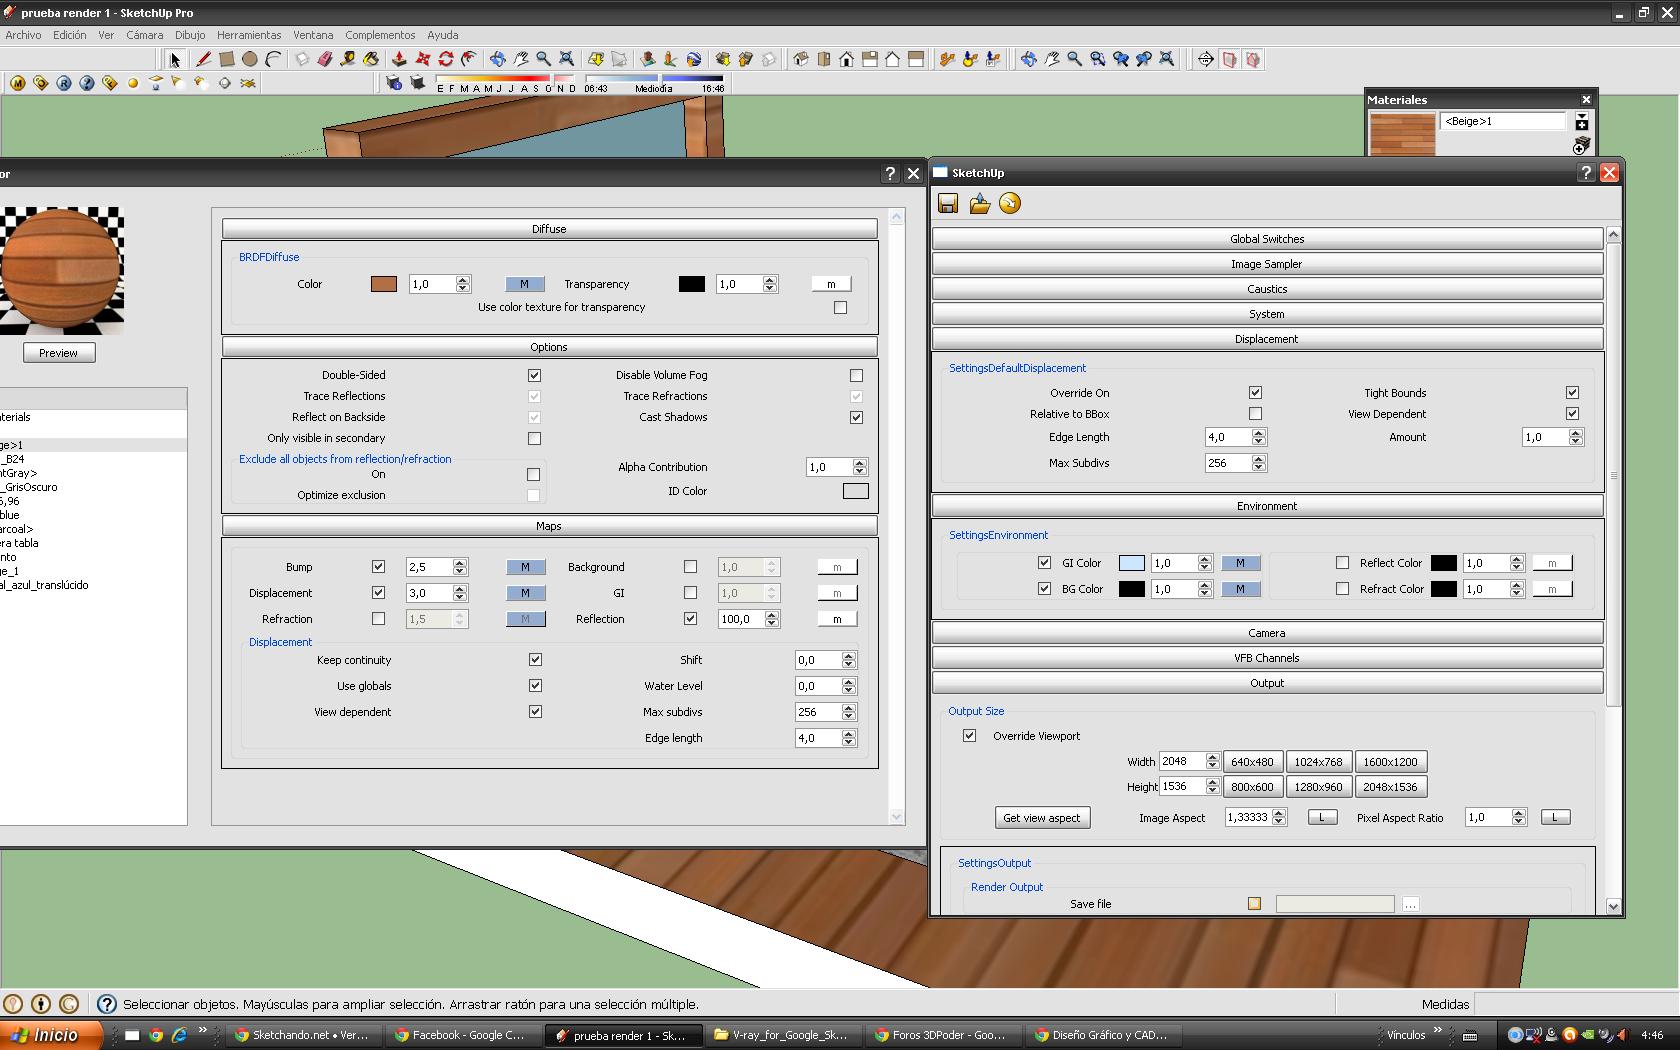This screenshot has width=1680, height=1050.
Task: Click the material name field showing <Beige>1
Action: 1503,121
